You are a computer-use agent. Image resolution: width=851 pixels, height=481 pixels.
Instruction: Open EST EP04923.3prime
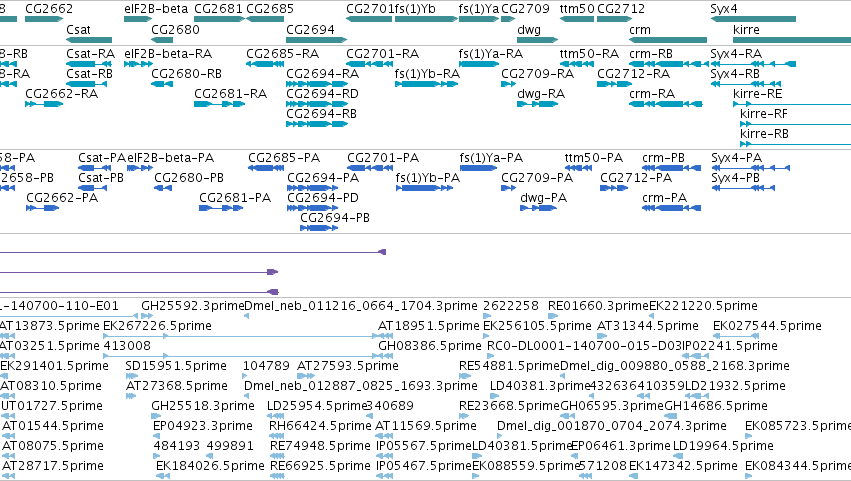point(157,436)
